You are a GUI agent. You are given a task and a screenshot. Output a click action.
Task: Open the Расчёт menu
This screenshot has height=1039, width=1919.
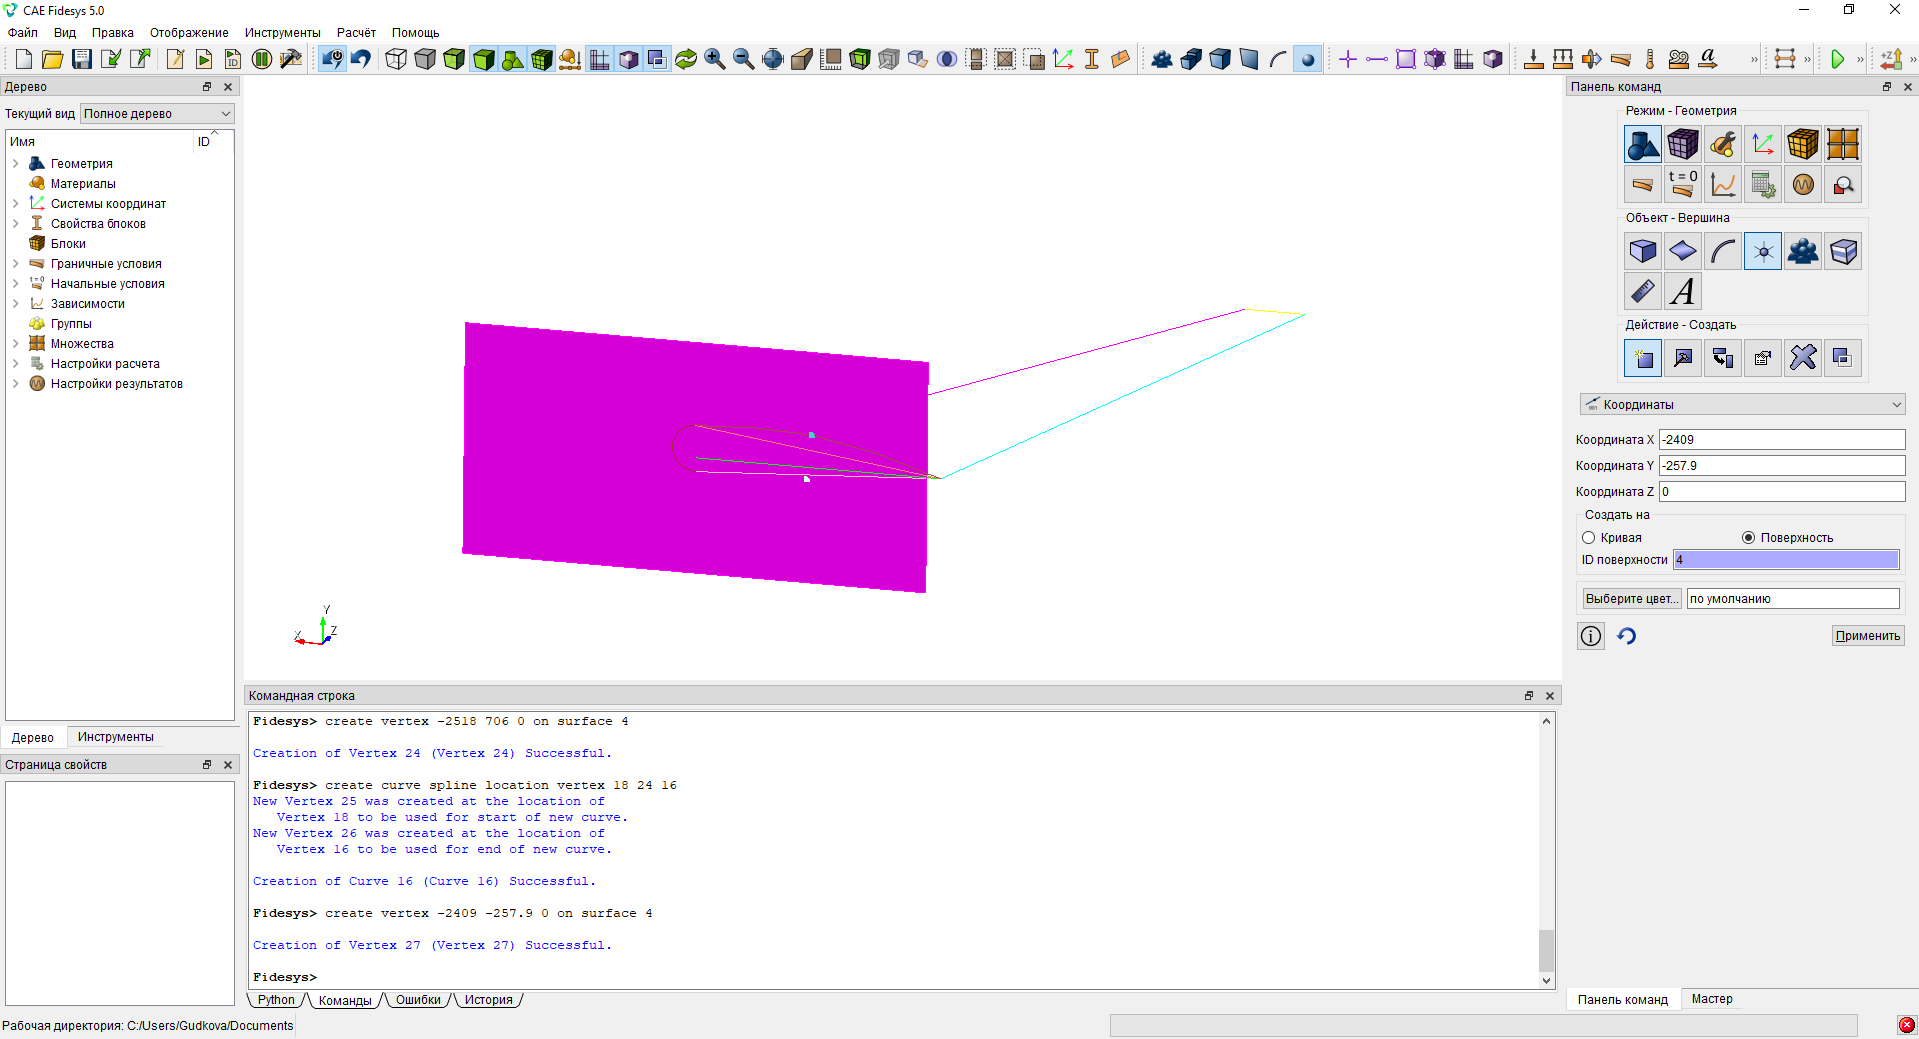pos(356,33)
